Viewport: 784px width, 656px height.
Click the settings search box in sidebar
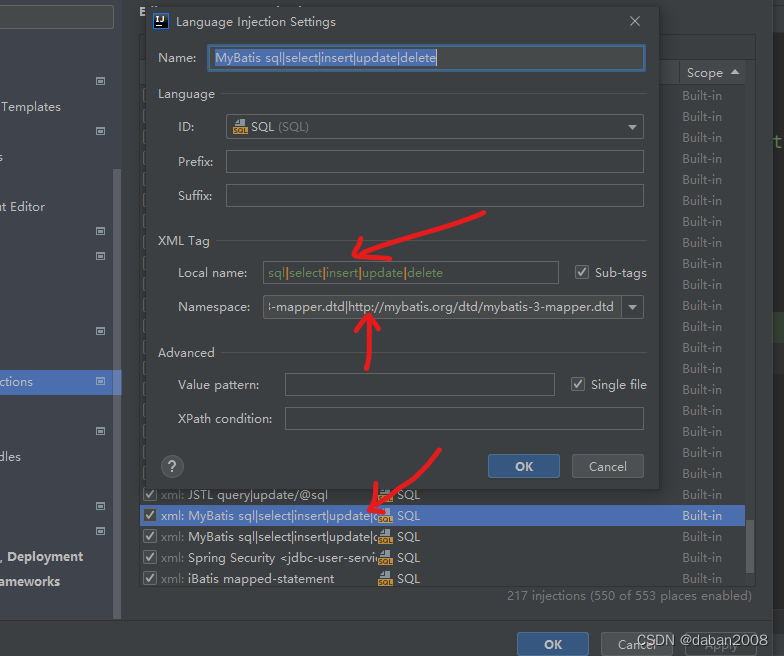[x=56, y=16]
